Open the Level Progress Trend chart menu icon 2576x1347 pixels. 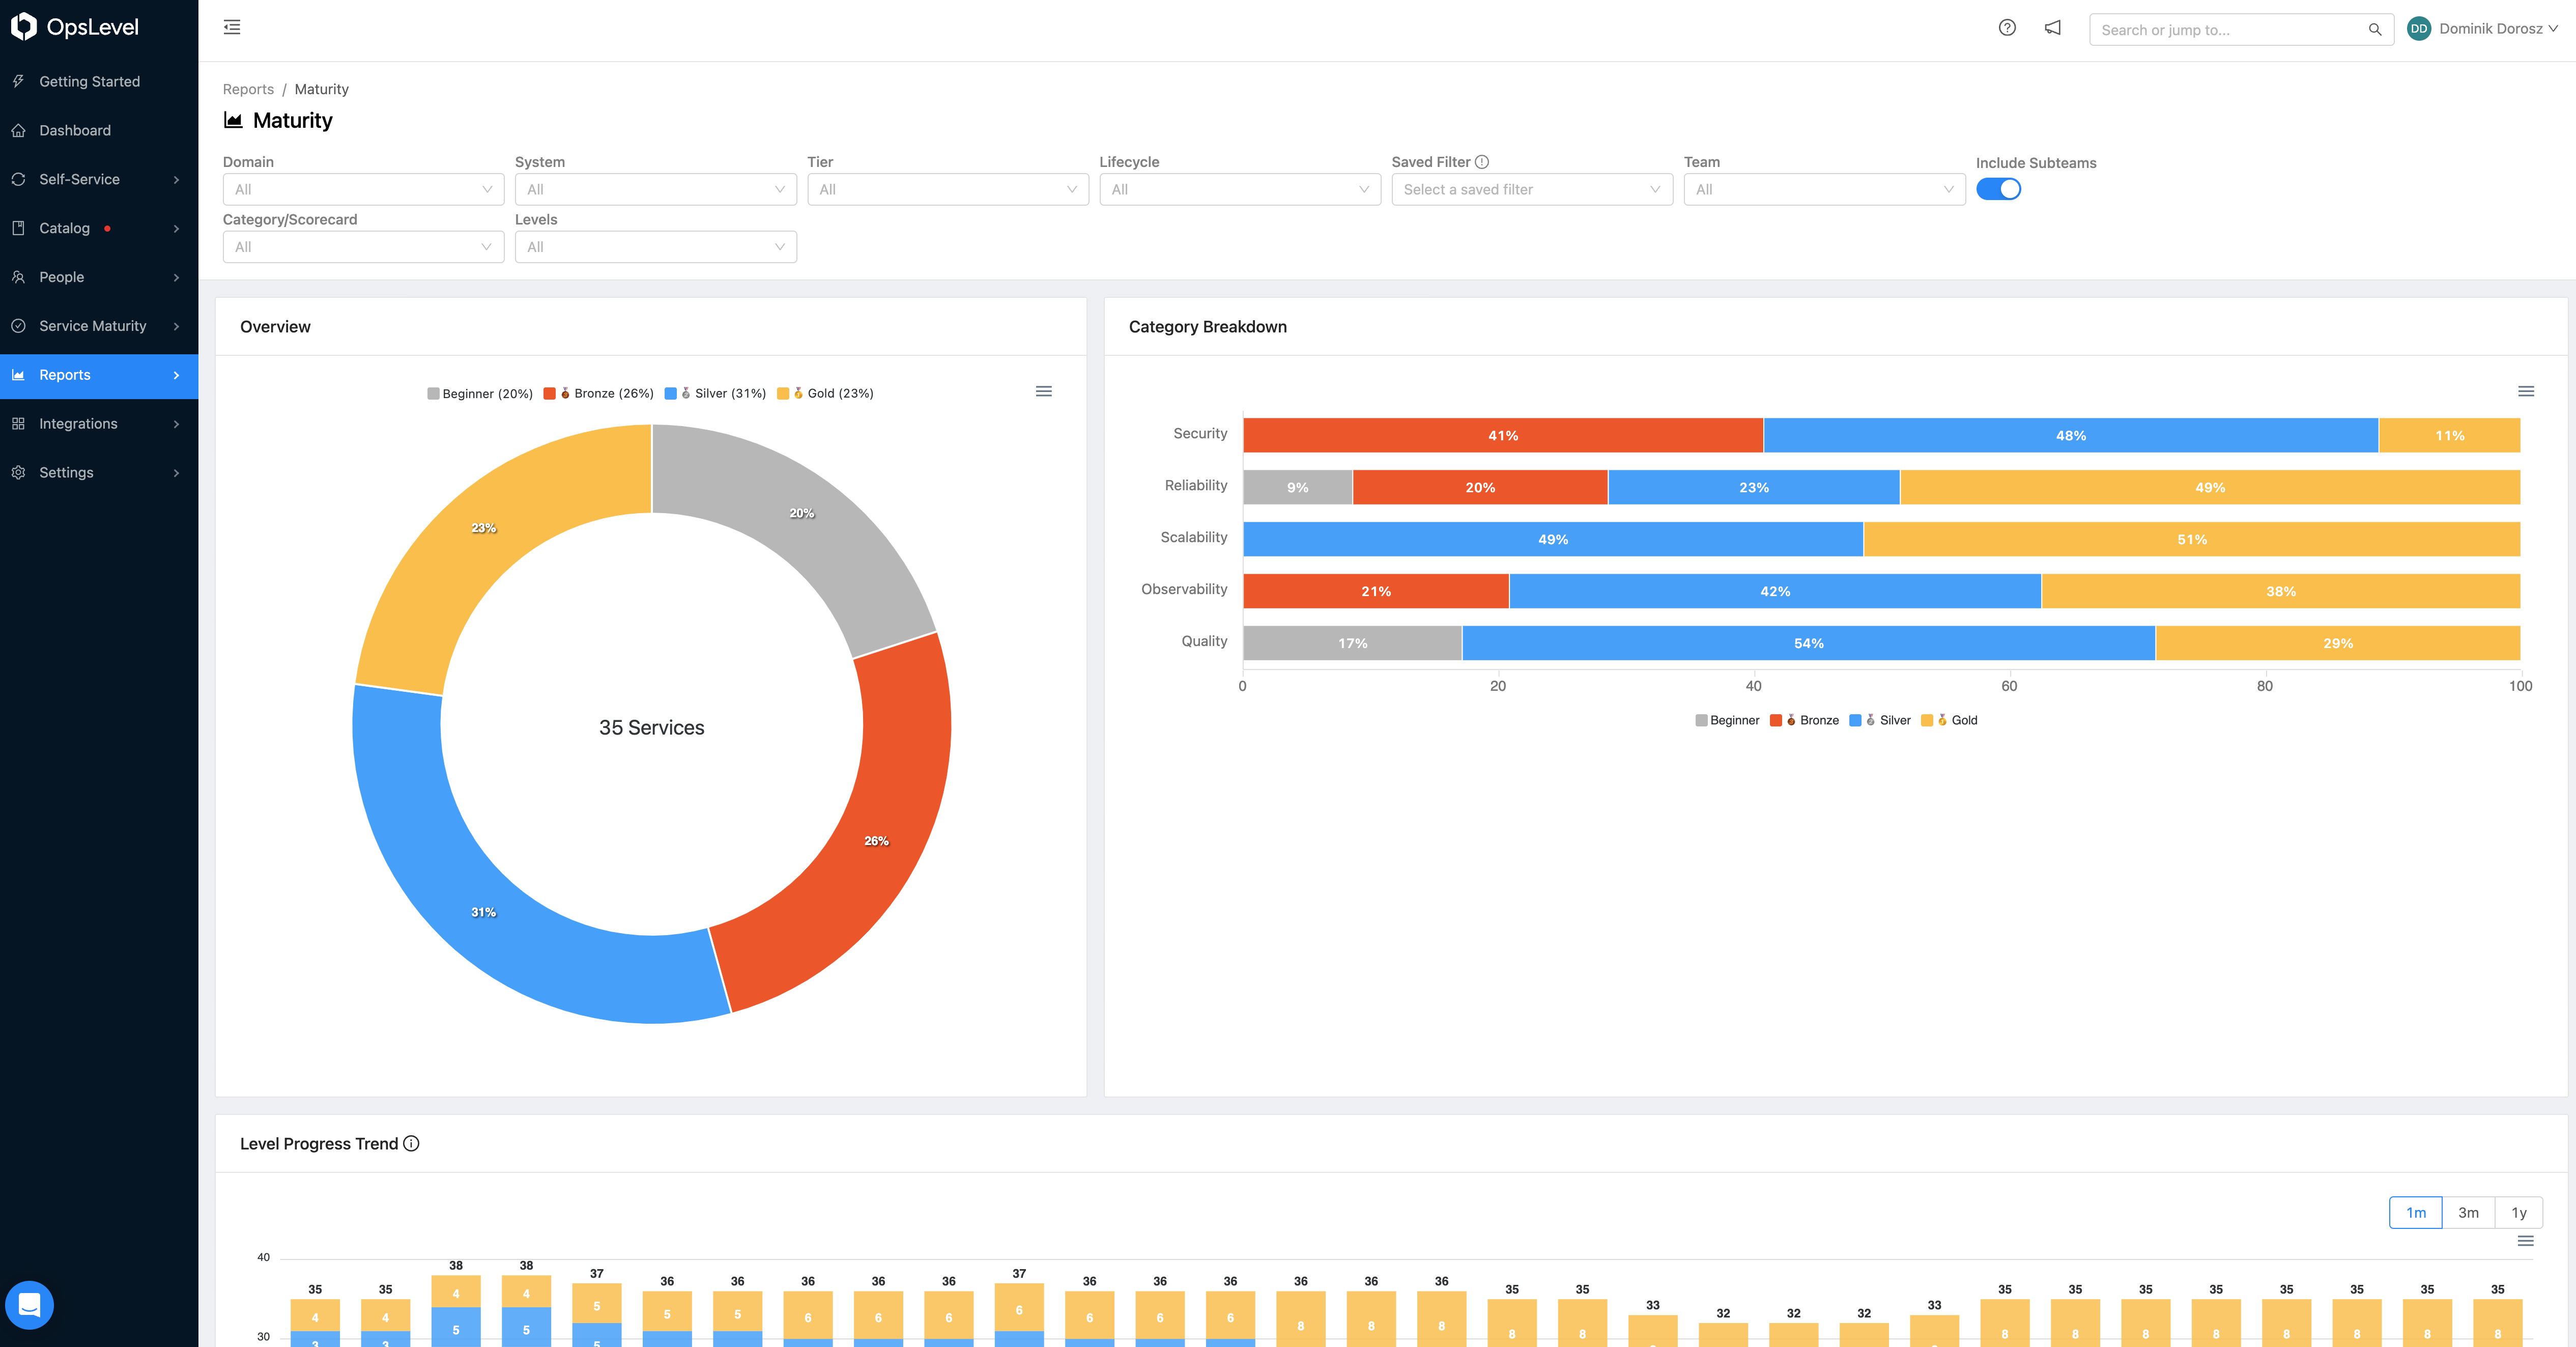2525,1241
